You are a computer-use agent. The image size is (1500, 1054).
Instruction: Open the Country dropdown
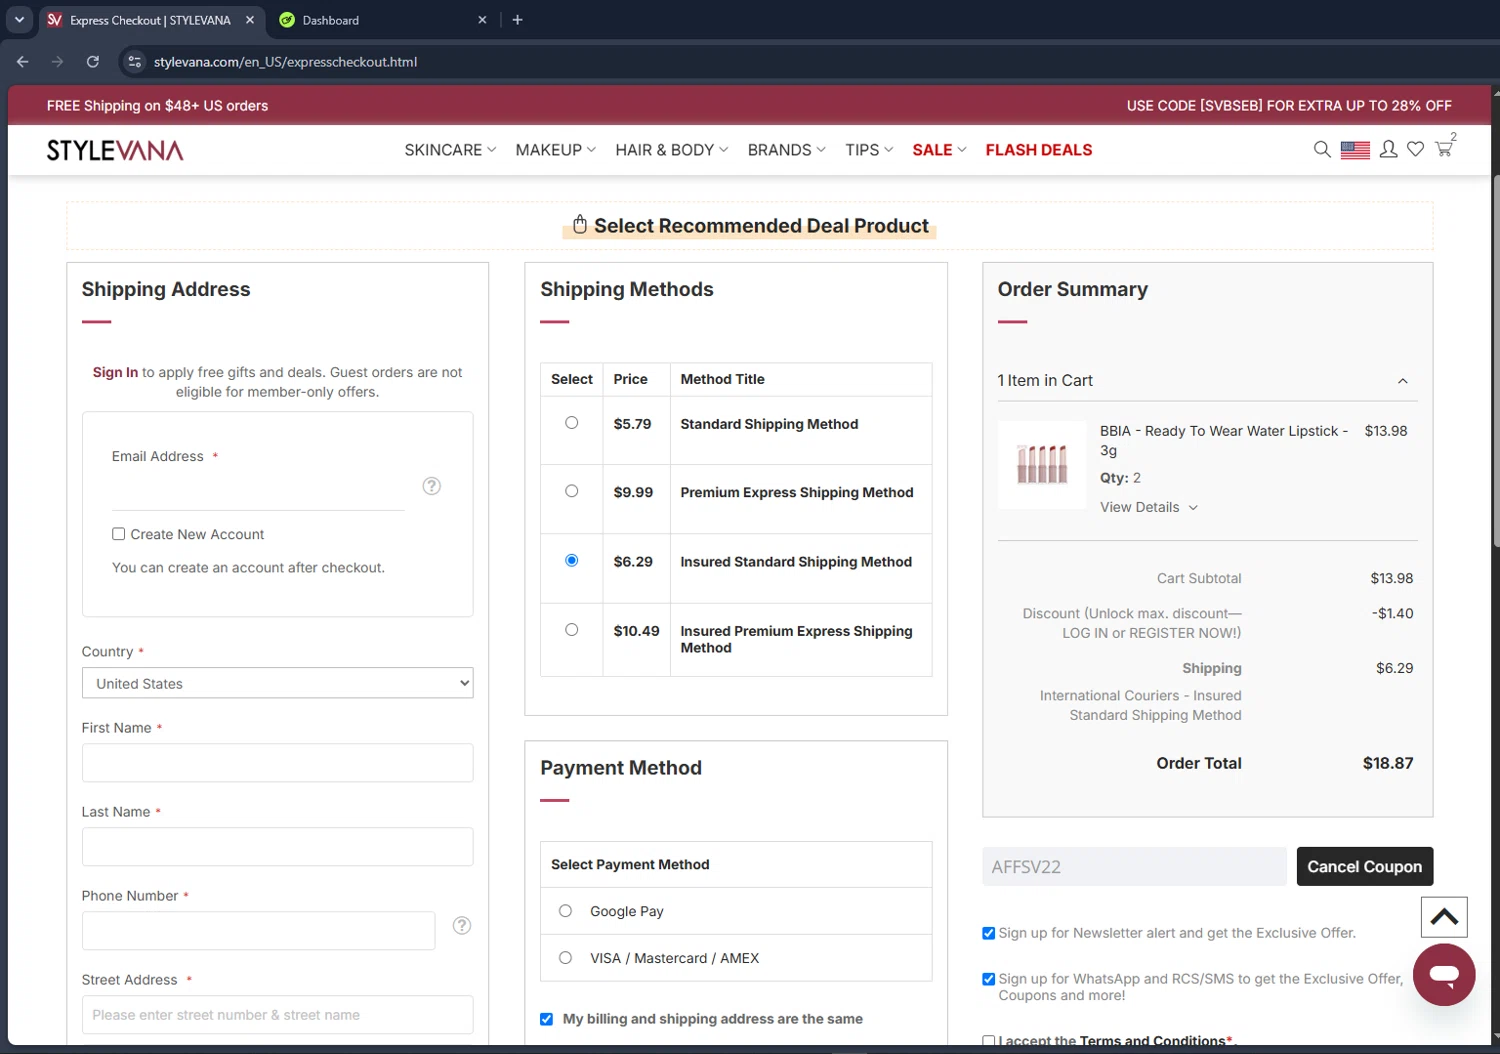(x=277, y=683)
